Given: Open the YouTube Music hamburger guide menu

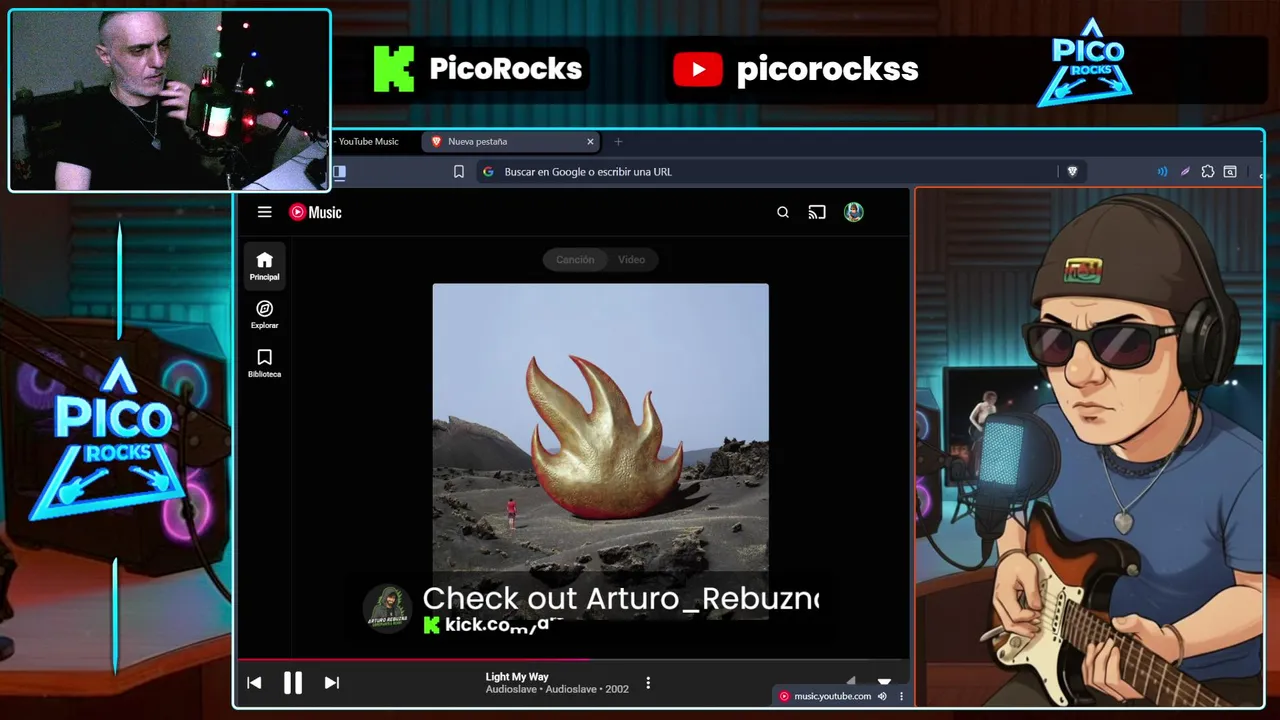Looking at the screenshot, I should click(264, 212).
